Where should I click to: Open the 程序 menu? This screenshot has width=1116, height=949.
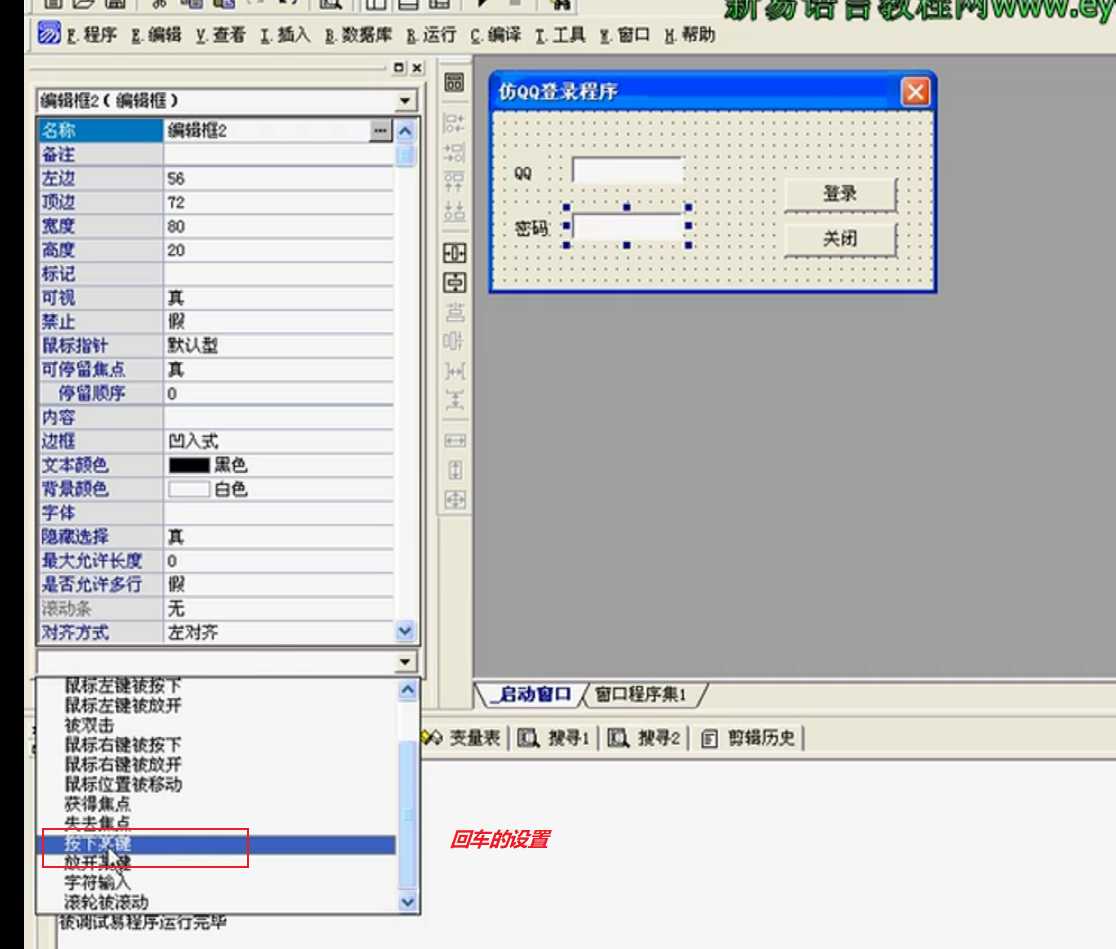pos(92,34)
